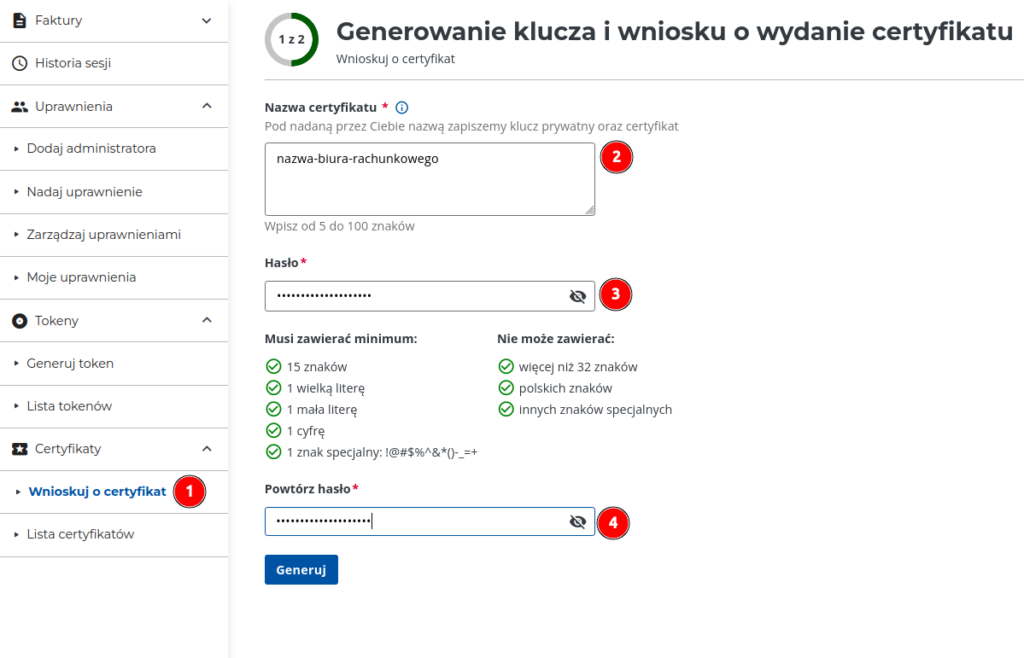1024x658 pixels.
Task: Show password in the Hasło field
Action: pos(577,296)
